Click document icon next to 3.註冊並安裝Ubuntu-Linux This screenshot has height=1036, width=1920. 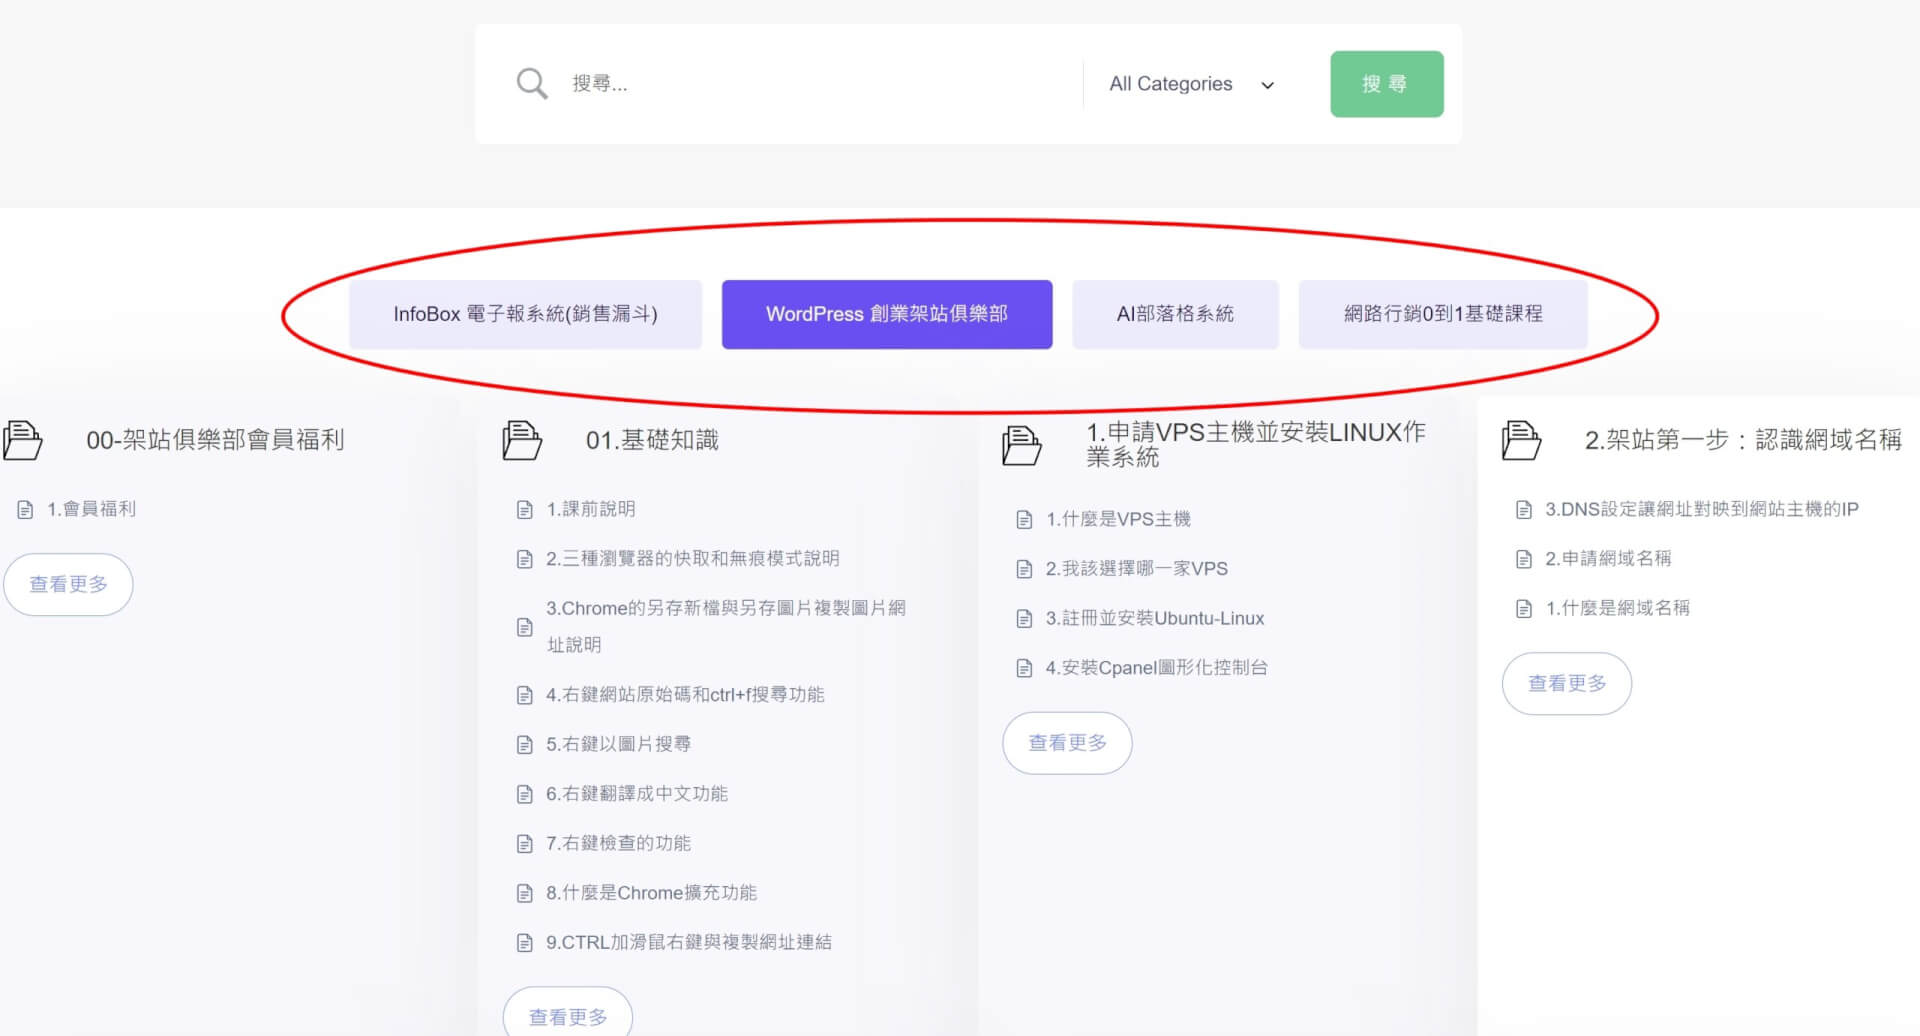(x=1024, y=619)
